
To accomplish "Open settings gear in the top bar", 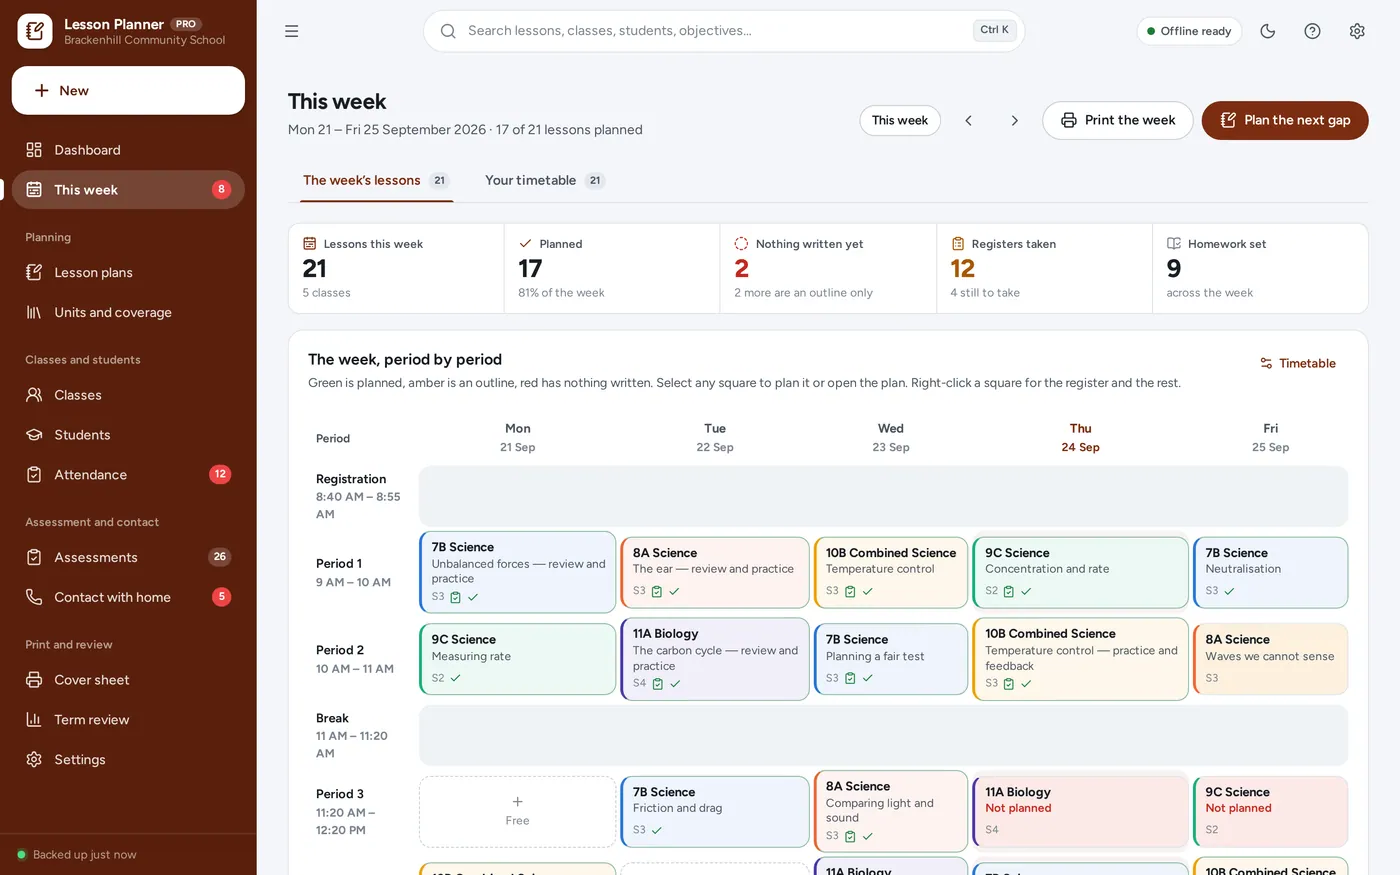I will pos(1357,31).
